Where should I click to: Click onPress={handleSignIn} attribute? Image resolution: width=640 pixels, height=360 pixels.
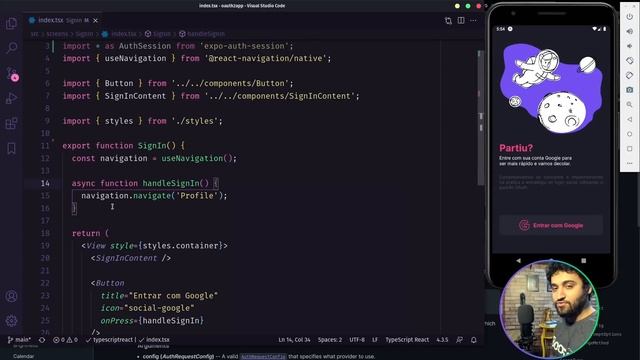[152, 321]
